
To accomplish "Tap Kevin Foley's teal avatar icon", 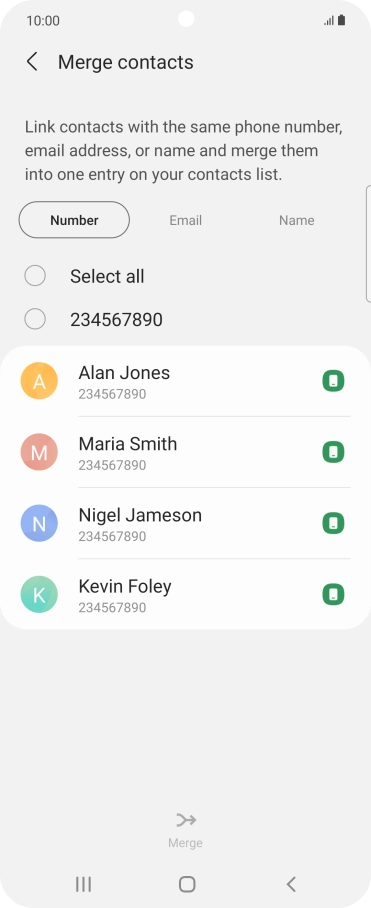I will tap(39, 594).
